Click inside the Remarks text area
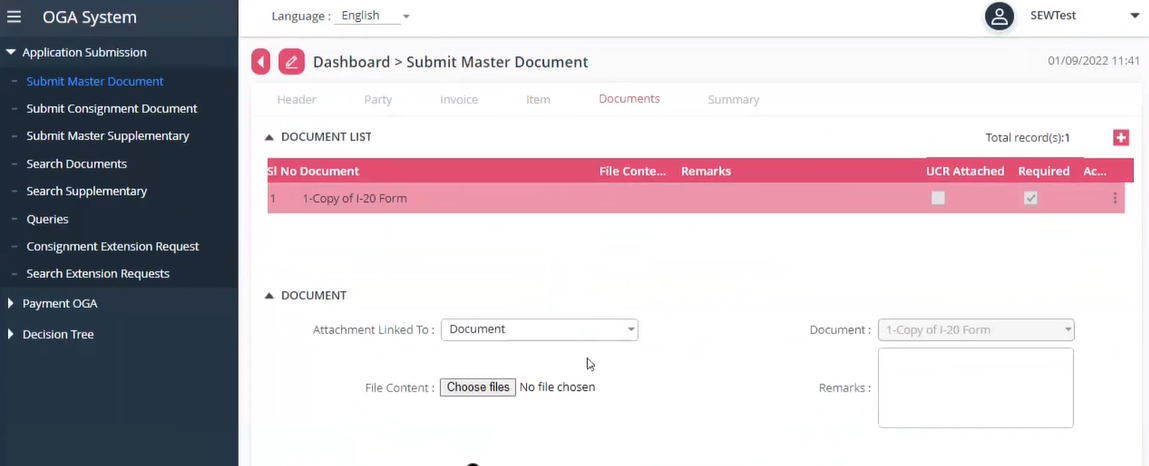This screenshot has width=1149, height=466. [975, 388]
